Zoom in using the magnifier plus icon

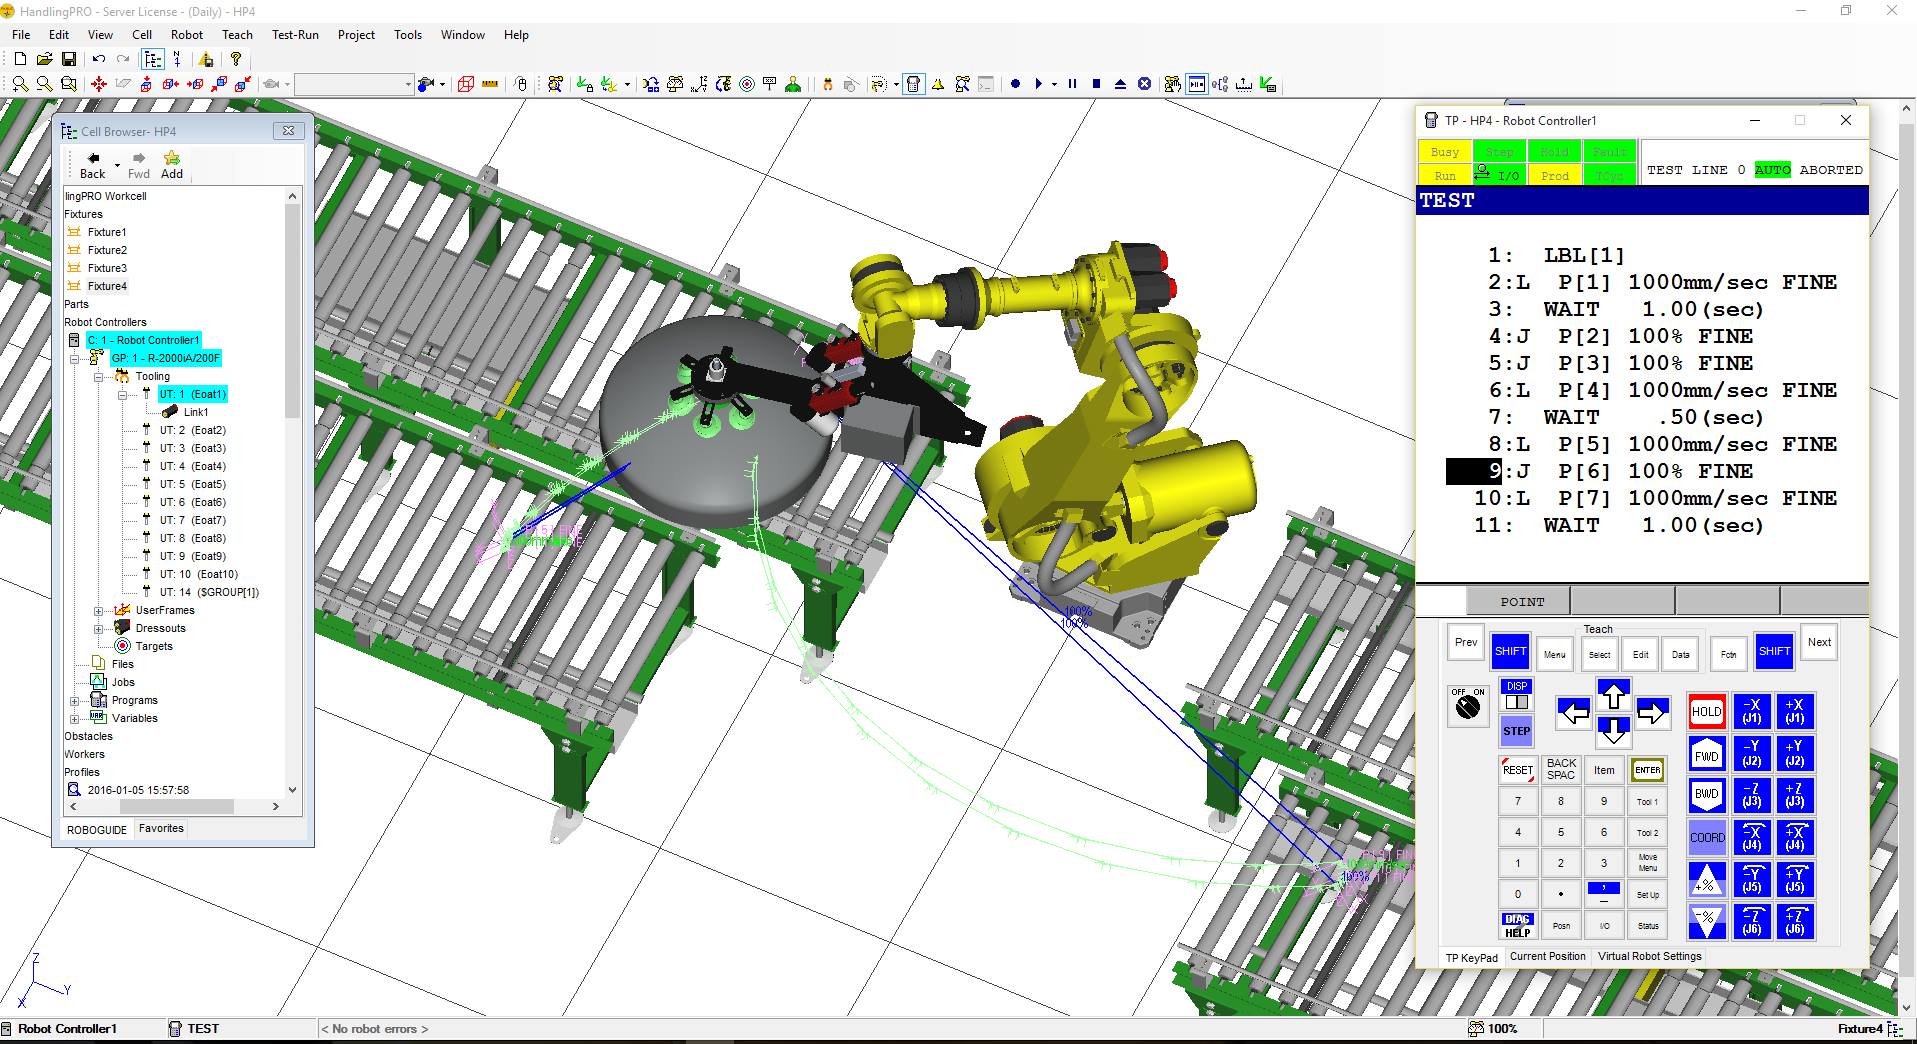(20, 84)
